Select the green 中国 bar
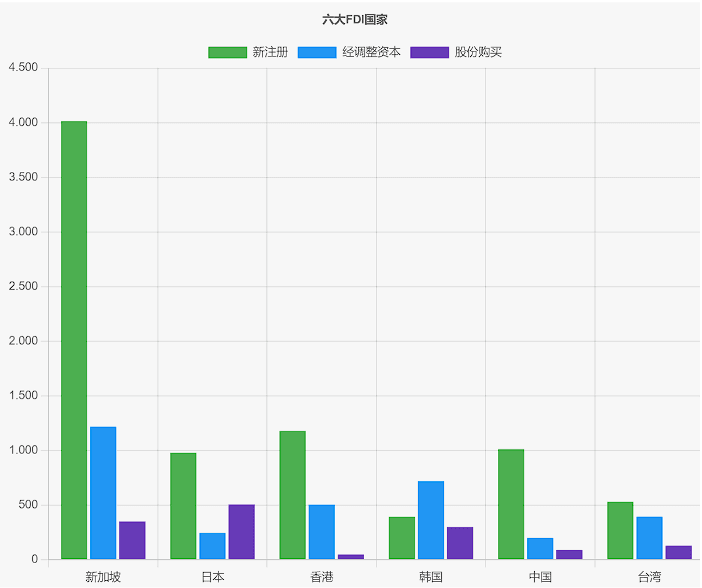The width and height of the screenshot is (702, 588). coord(511,504)
